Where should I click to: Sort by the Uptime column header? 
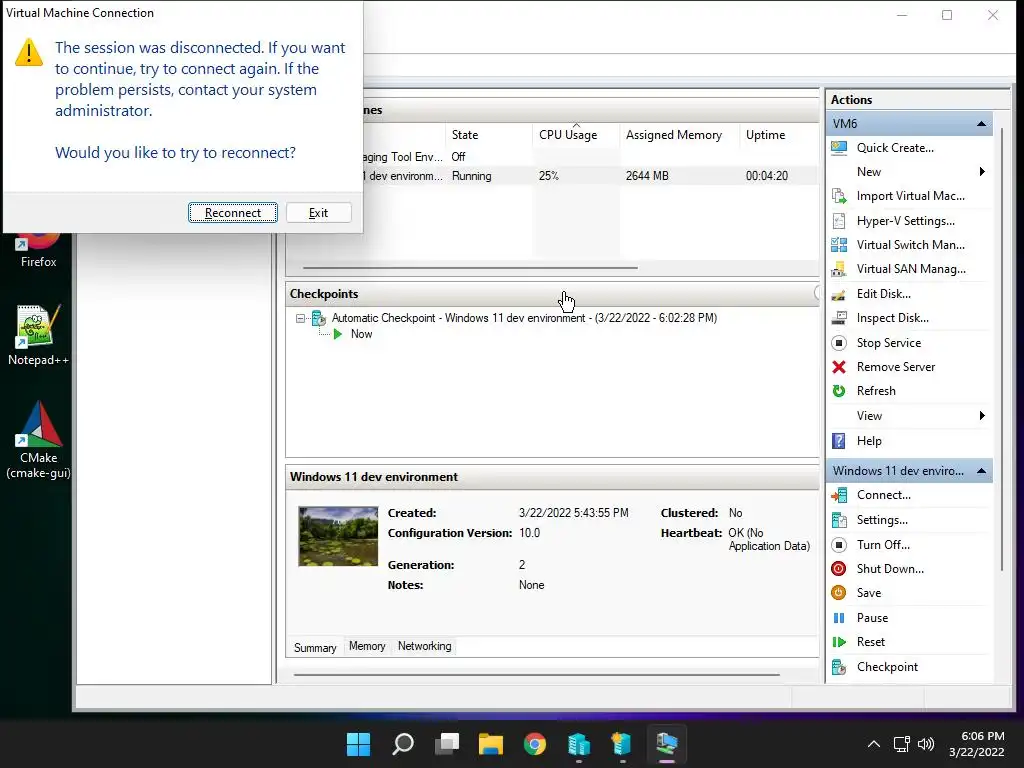click(779, 135)
